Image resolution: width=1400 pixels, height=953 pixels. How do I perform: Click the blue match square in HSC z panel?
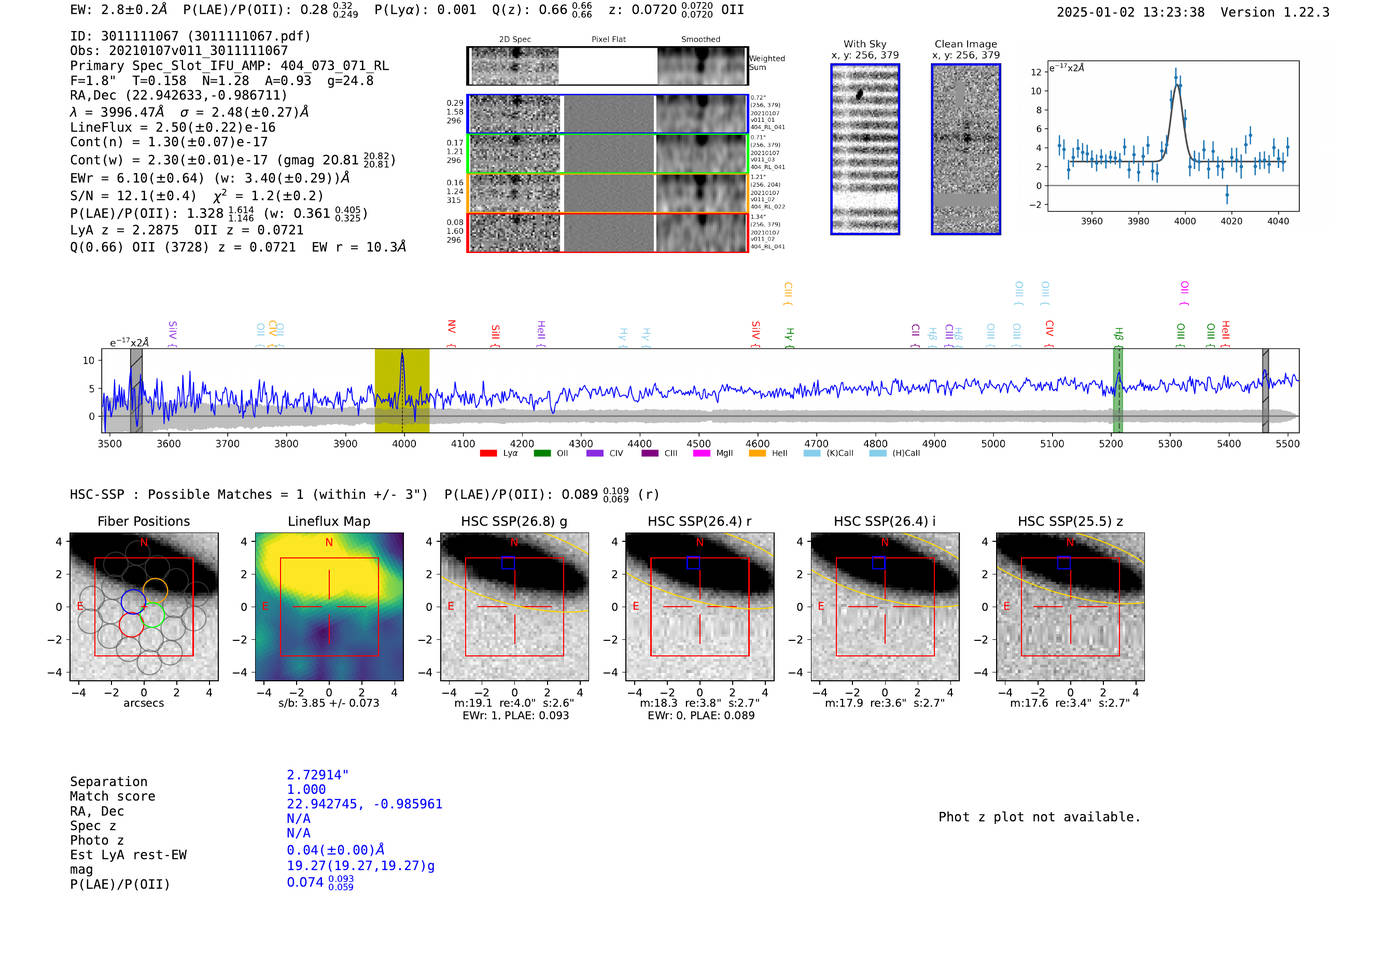[x=1064, y=563]
